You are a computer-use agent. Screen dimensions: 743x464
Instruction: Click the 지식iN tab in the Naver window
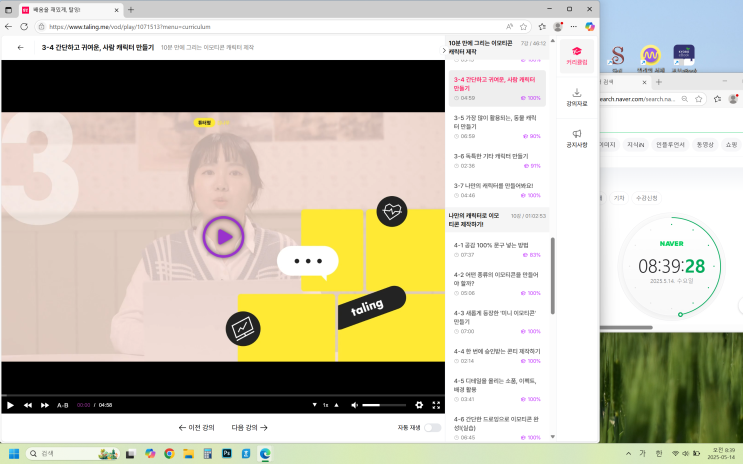pos(635,145)
